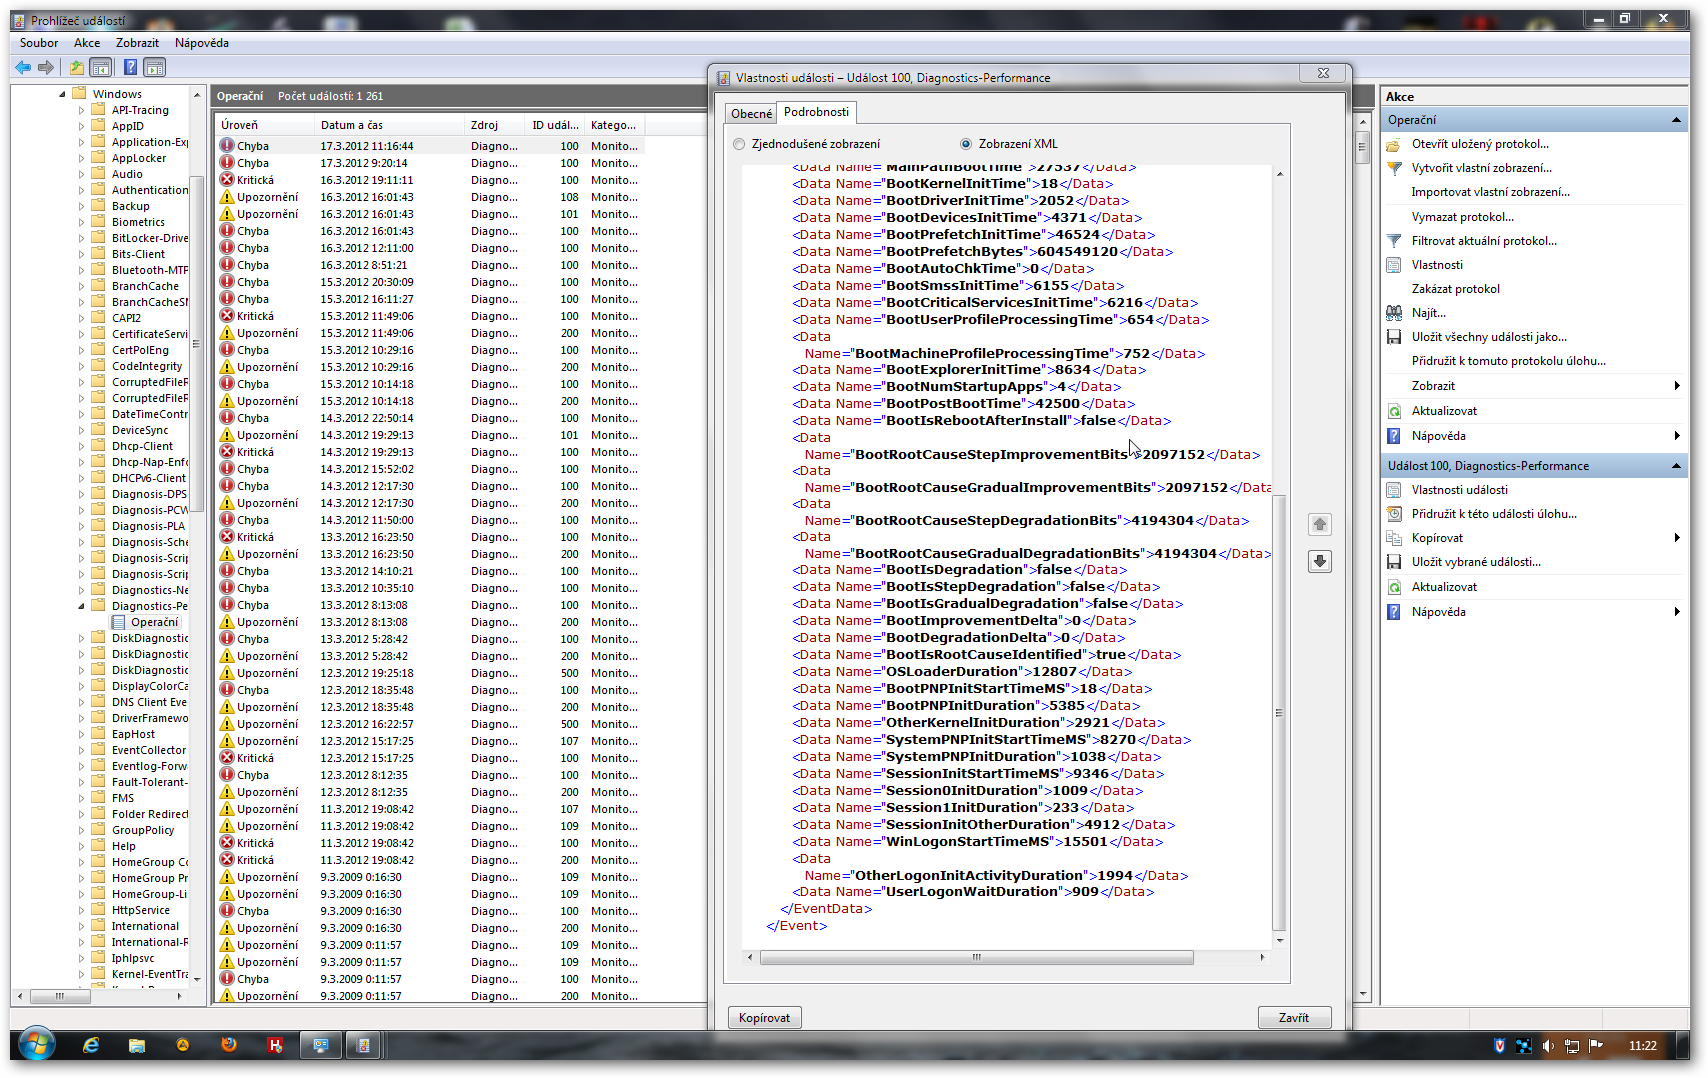
Task: Select the 'Operační' log in the console tree
Action: 154,622
